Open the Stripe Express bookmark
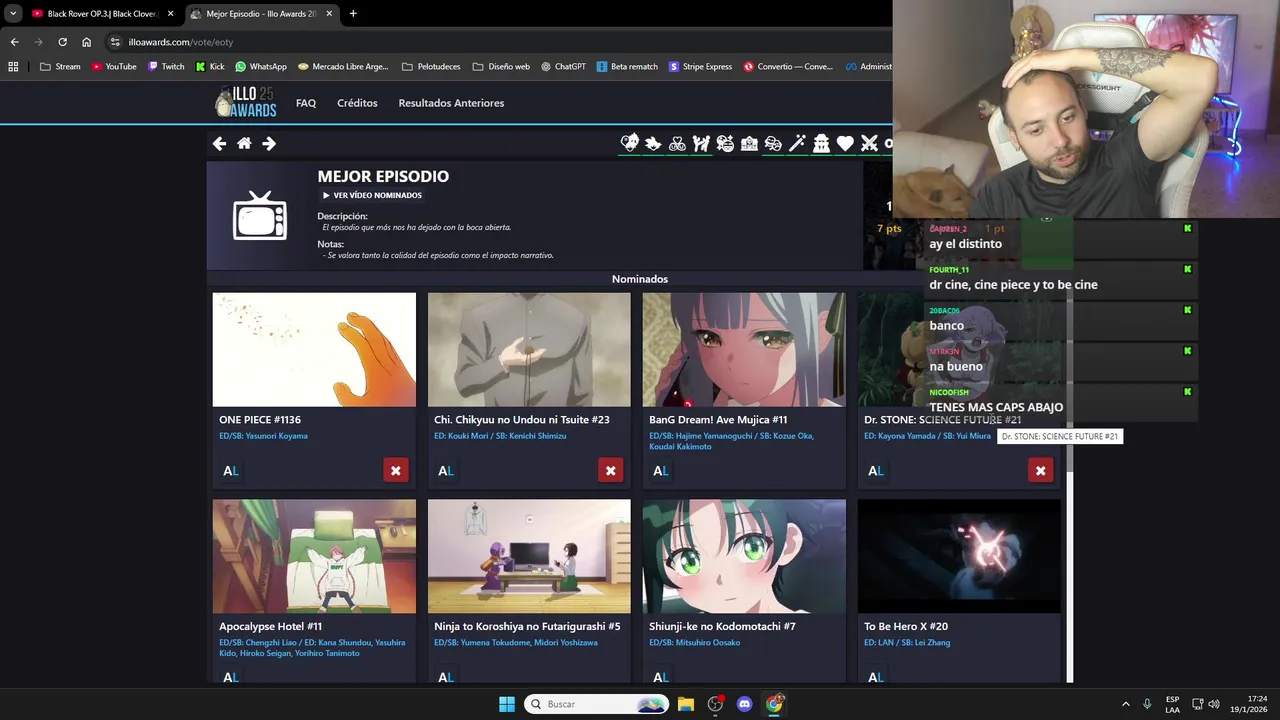1280x720 pixels. click(x=701, y=67)
